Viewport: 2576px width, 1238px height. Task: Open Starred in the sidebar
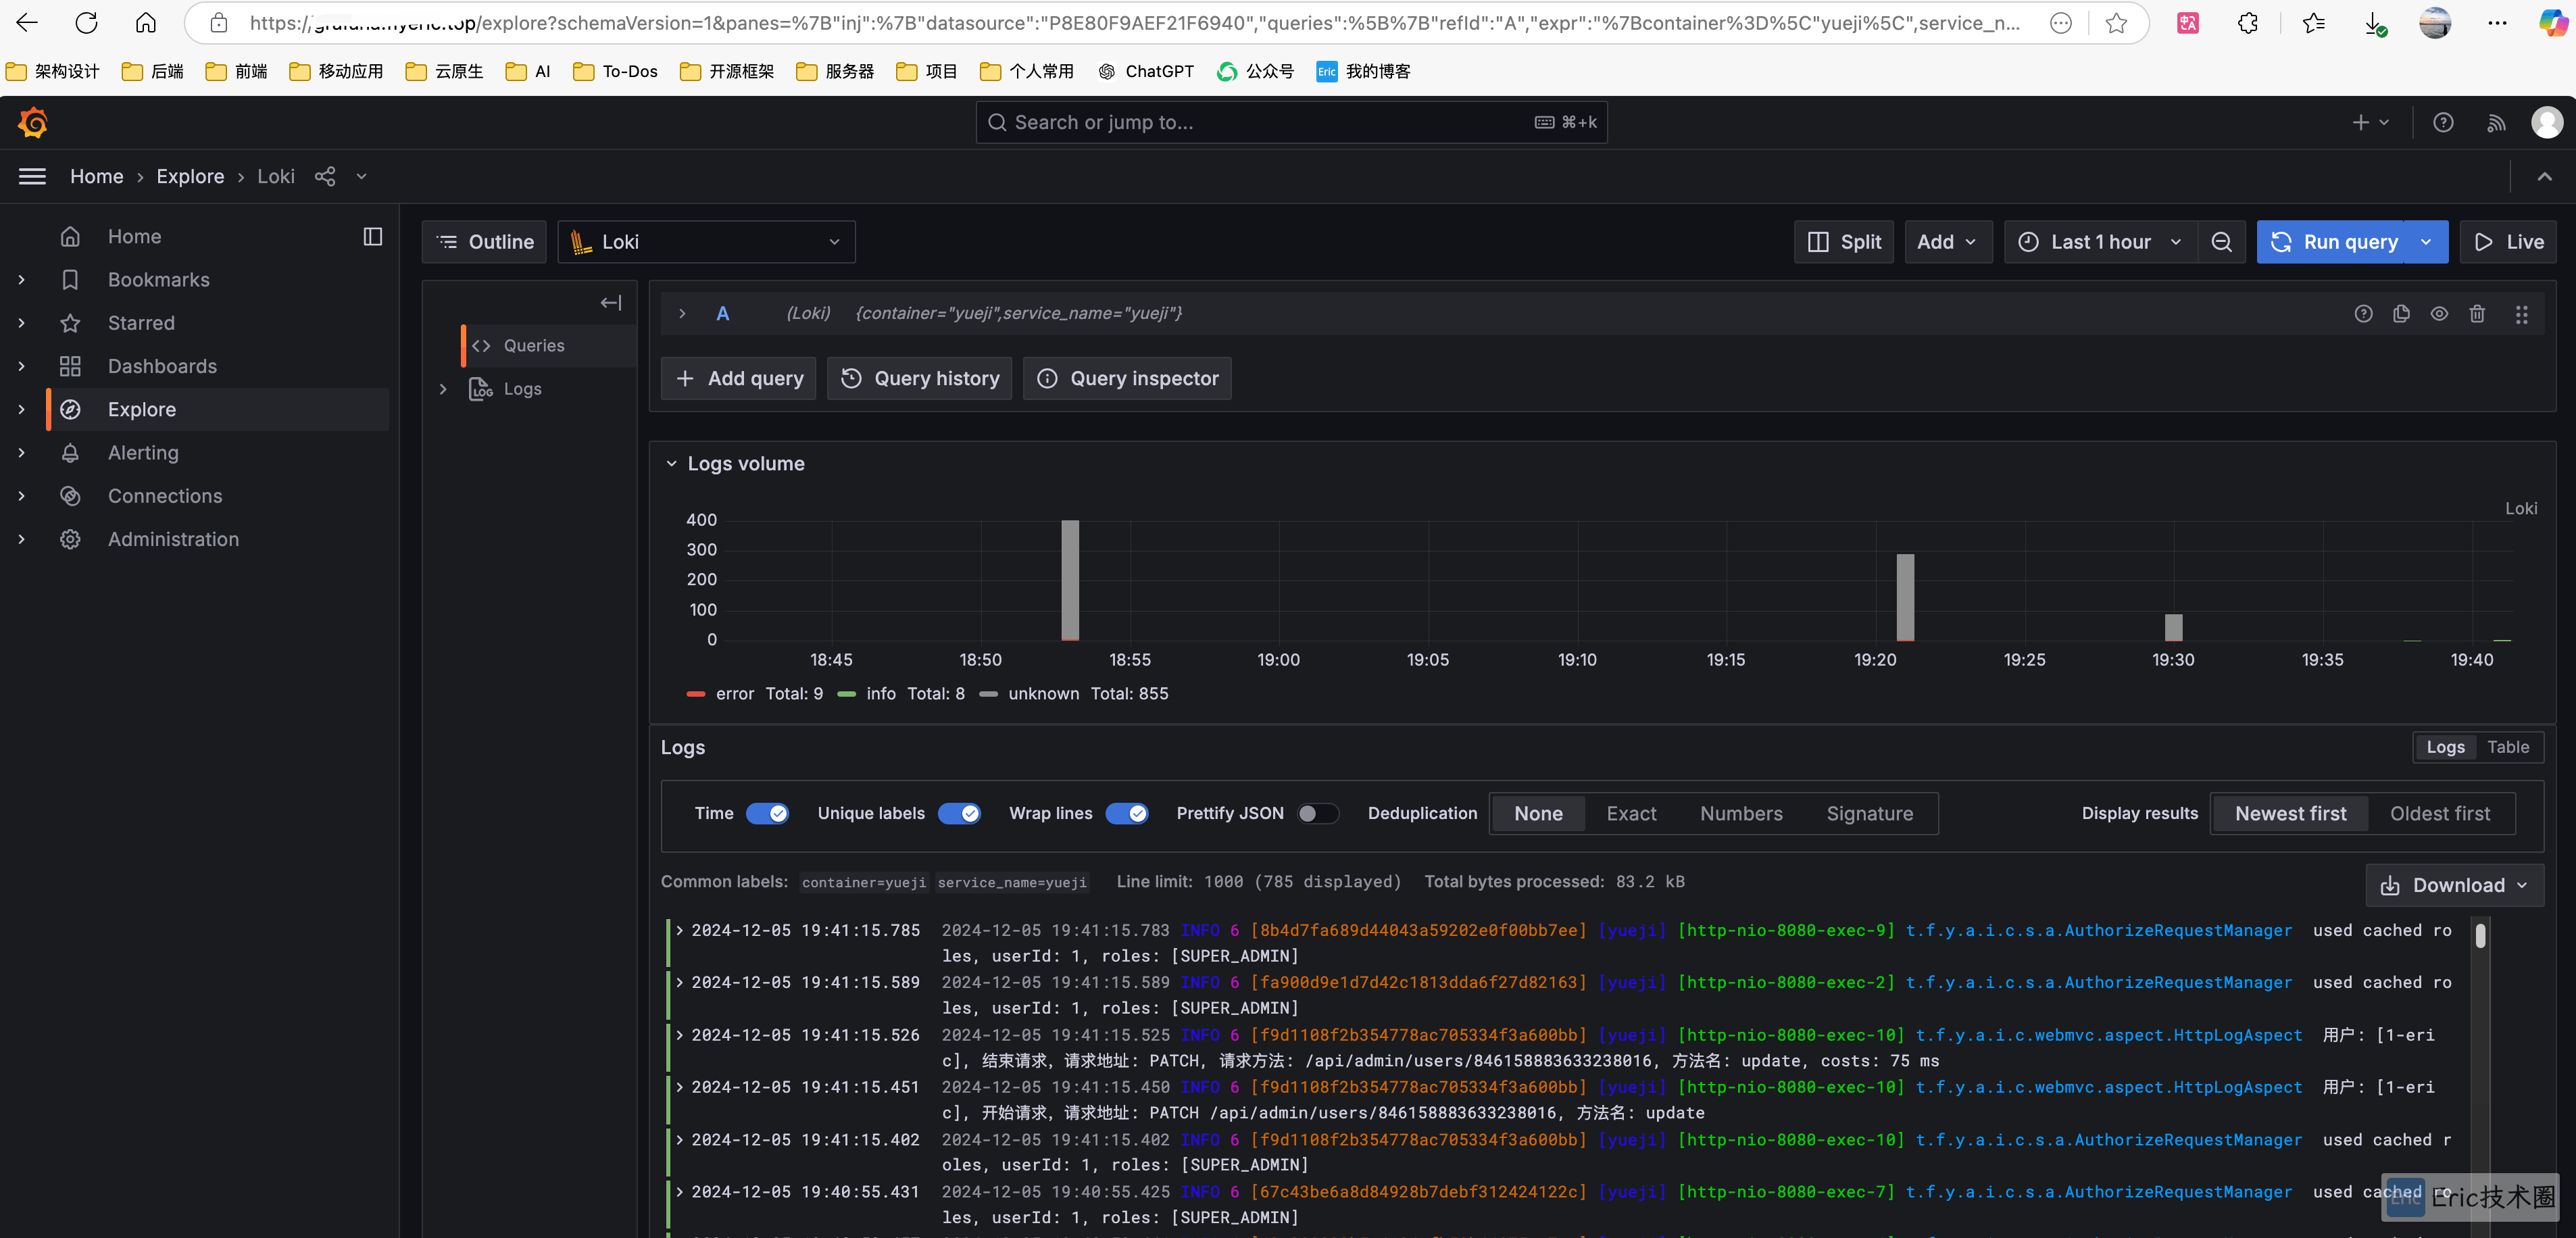(x=141, y=323)
